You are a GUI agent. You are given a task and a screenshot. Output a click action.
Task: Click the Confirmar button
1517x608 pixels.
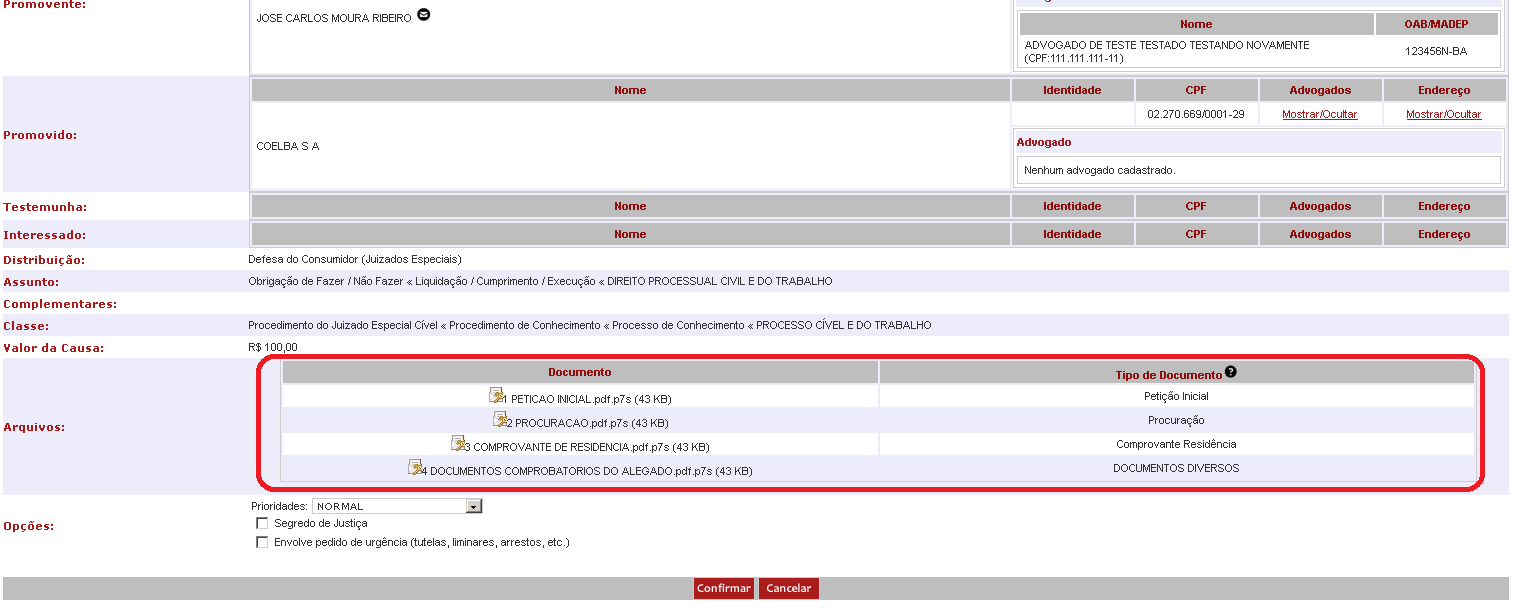[x=724, y=588]
